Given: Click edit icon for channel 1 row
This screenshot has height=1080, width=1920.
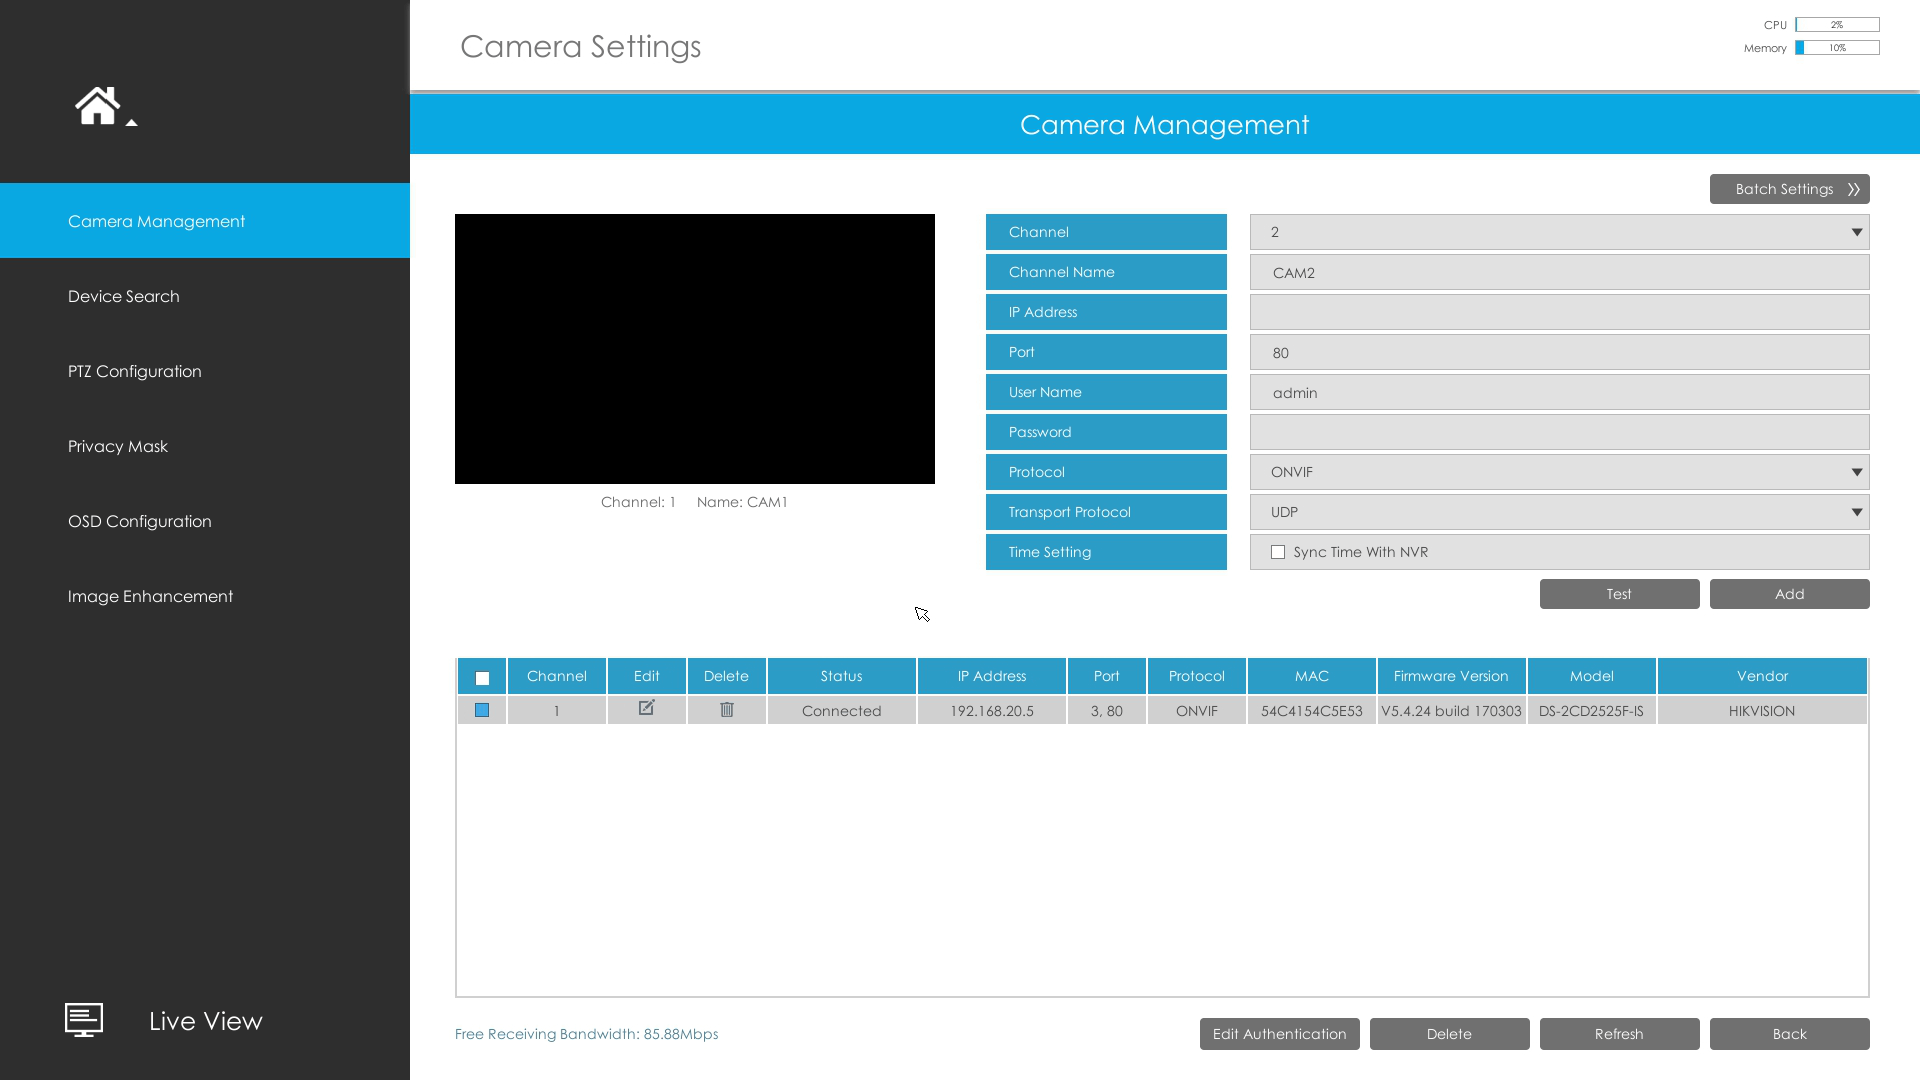Looking at the screenshot, I should [x=646, y=708].
